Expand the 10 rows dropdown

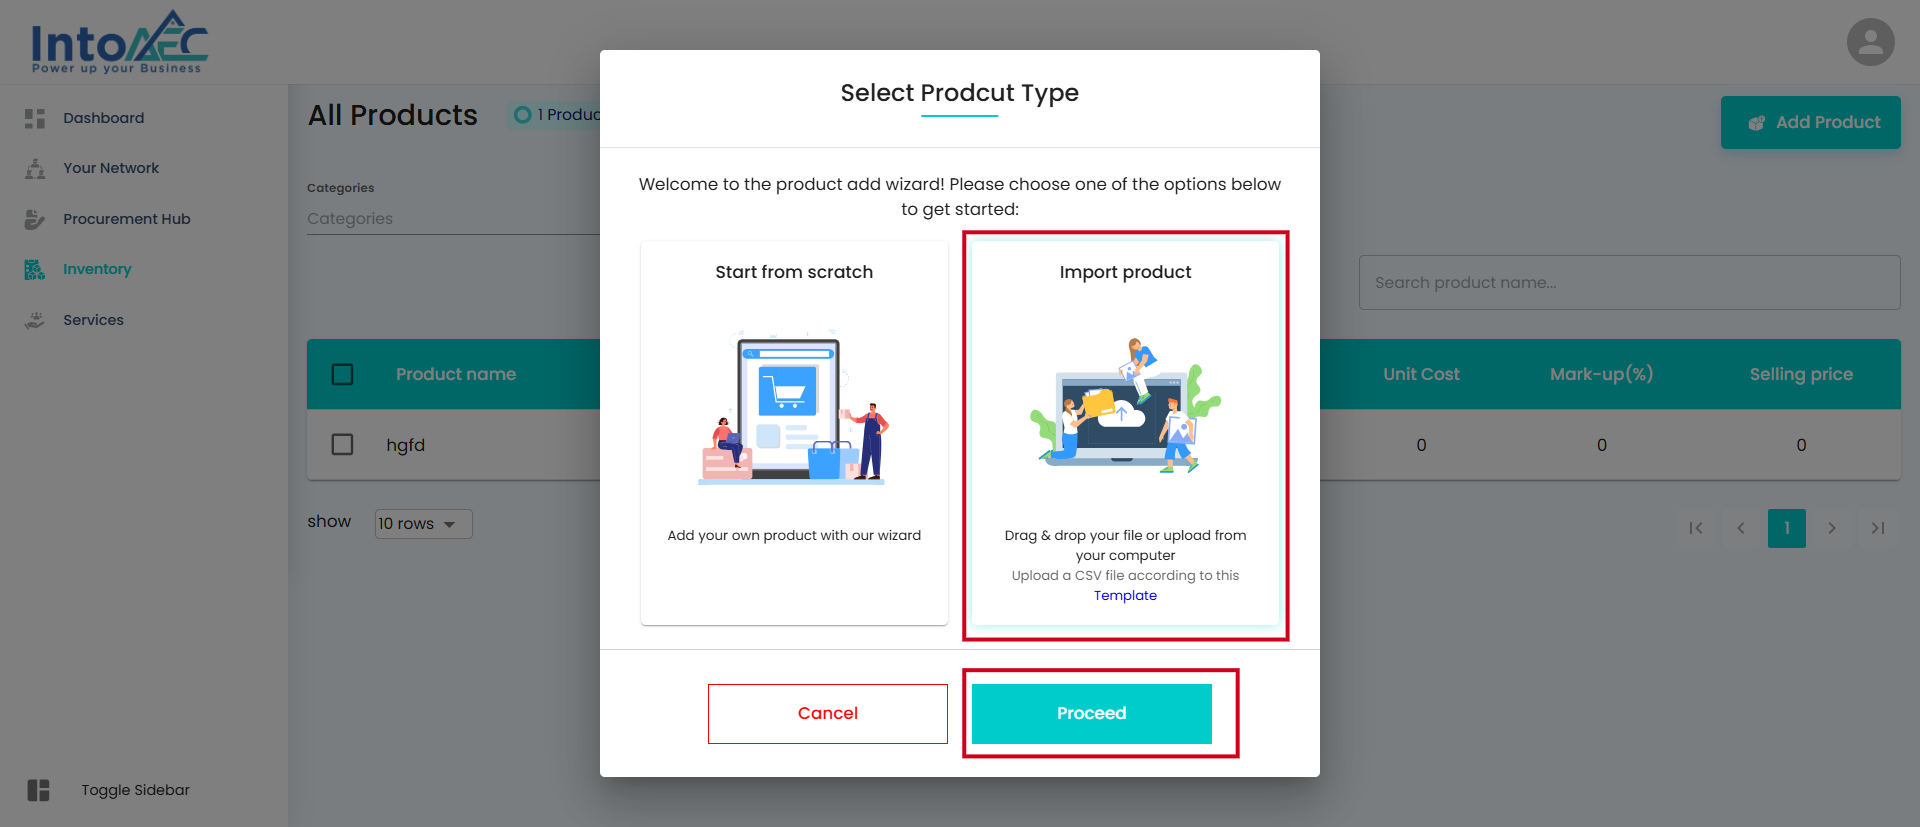[423, 524]
